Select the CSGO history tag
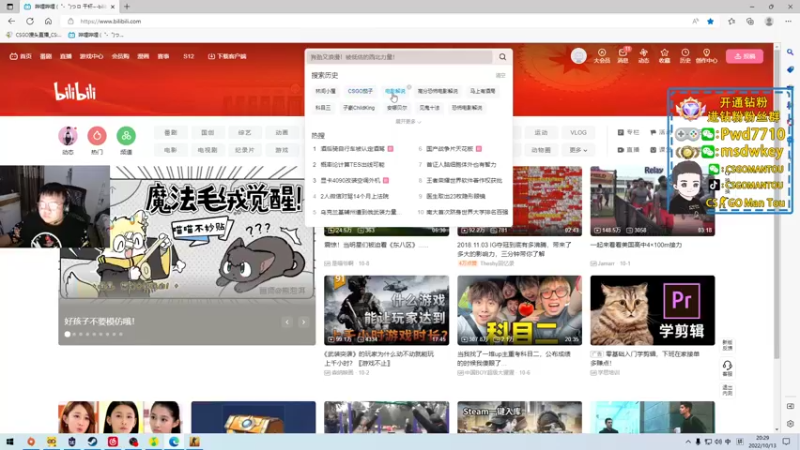The image size is (800, 450). (360, 91)
